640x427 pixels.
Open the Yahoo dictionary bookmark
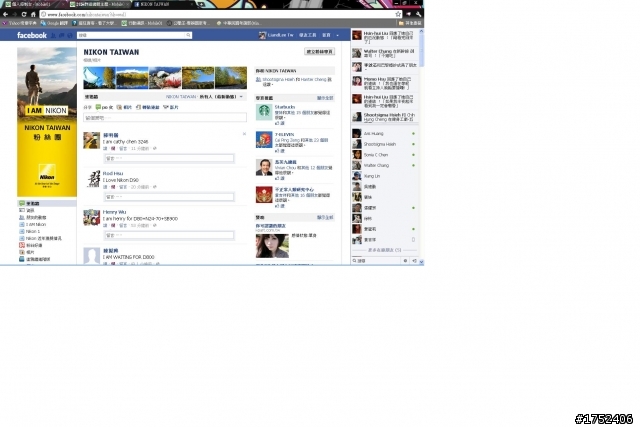(19, 23)
